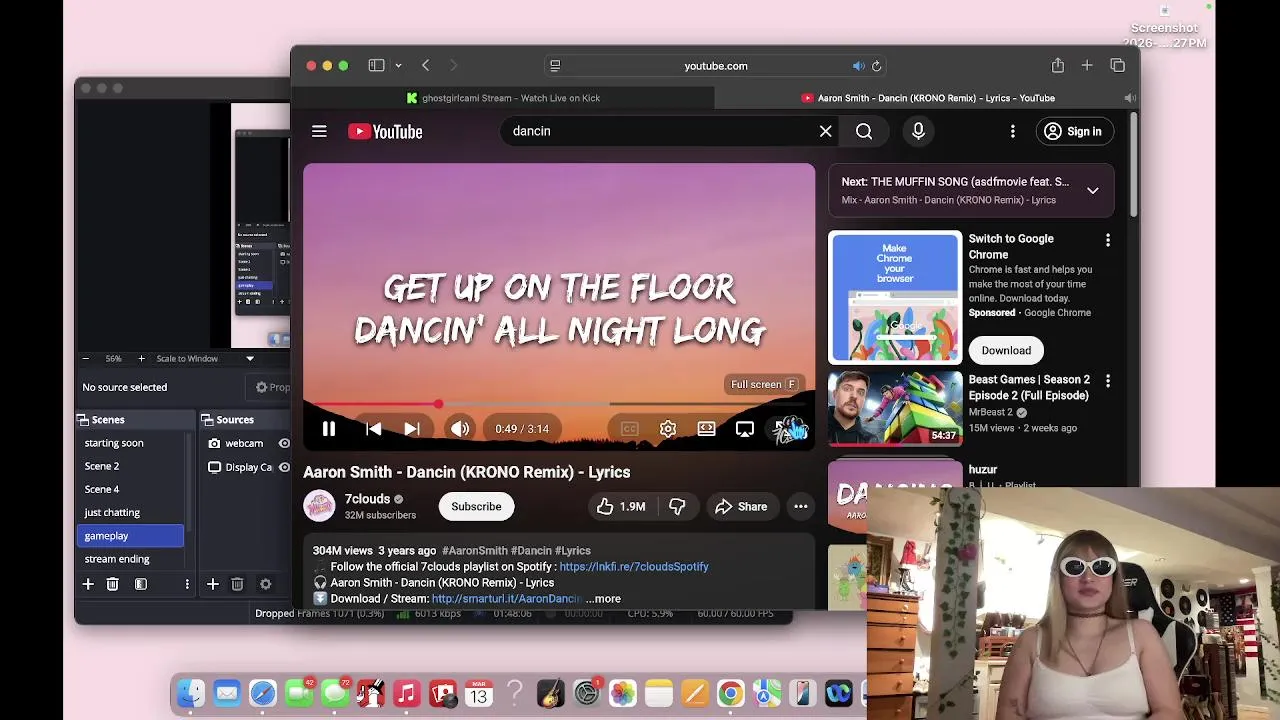
Task: Open Safari share button
Action: [1057, 65]
